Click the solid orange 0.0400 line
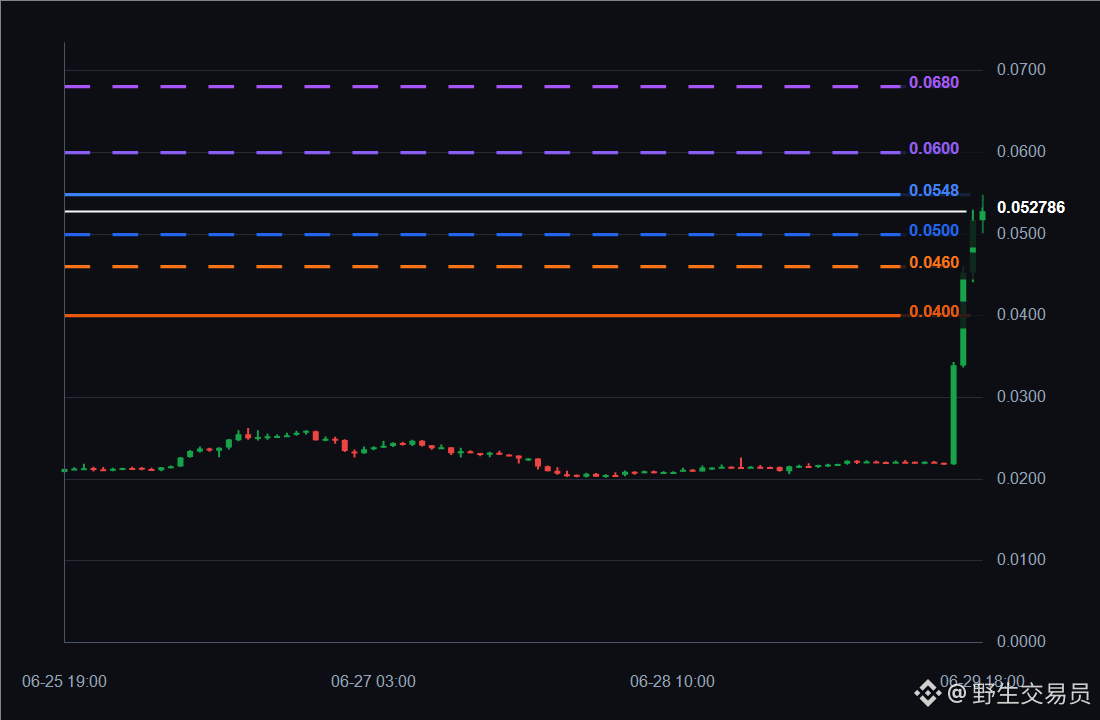Screen dimensions: 1100x720 point(483,316)
